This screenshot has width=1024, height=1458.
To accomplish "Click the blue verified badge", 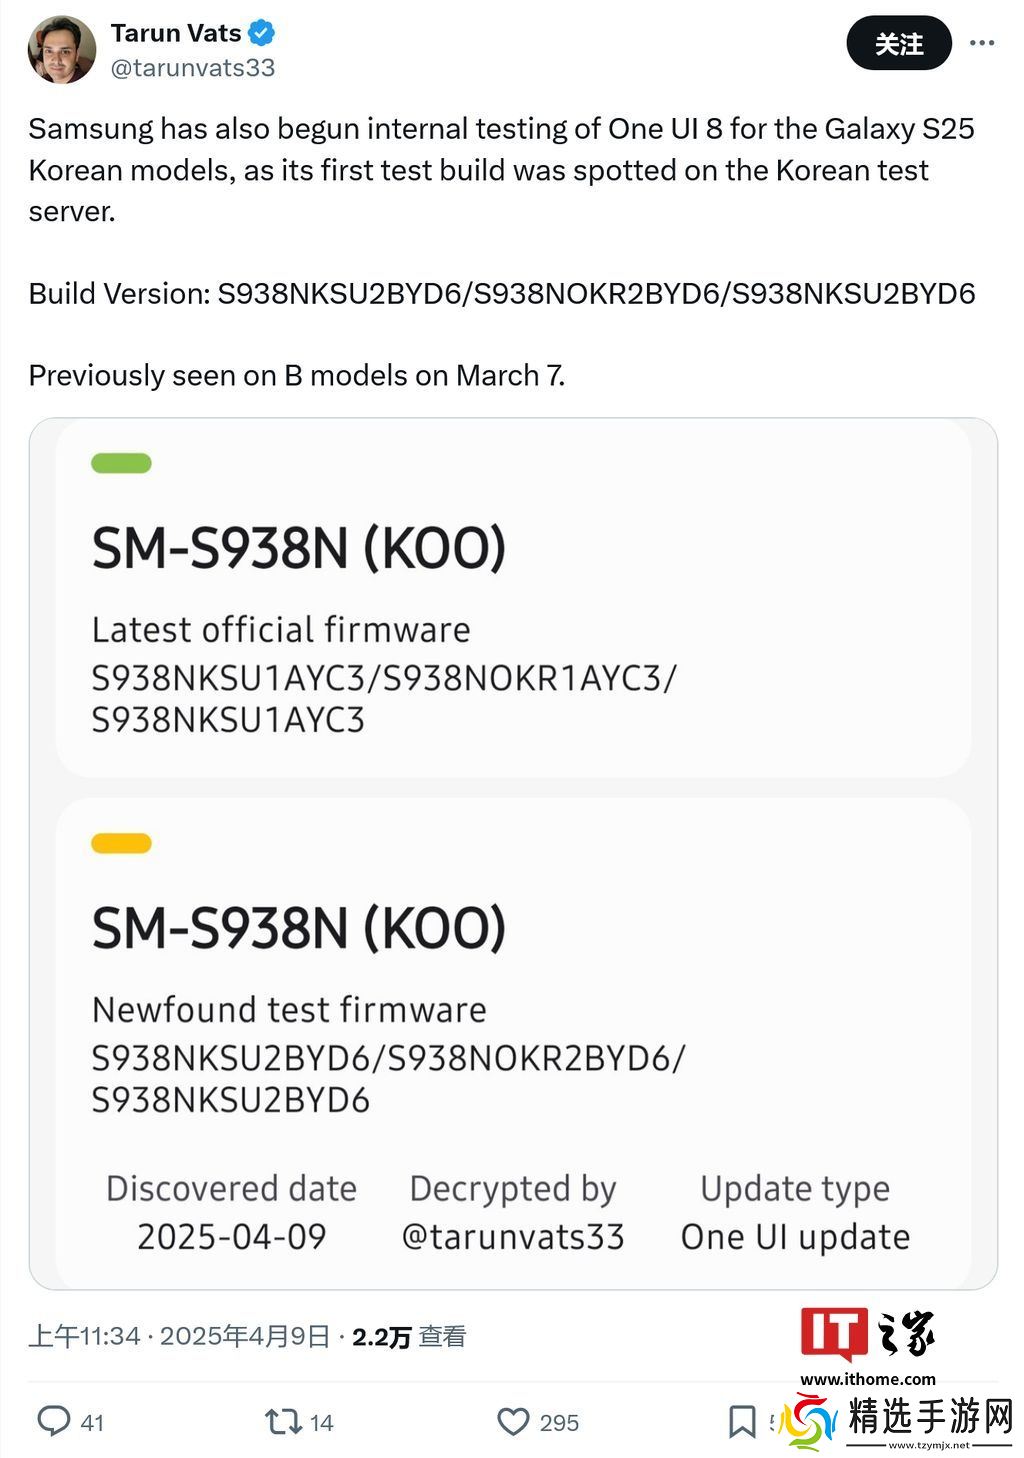I will (262, 33).
